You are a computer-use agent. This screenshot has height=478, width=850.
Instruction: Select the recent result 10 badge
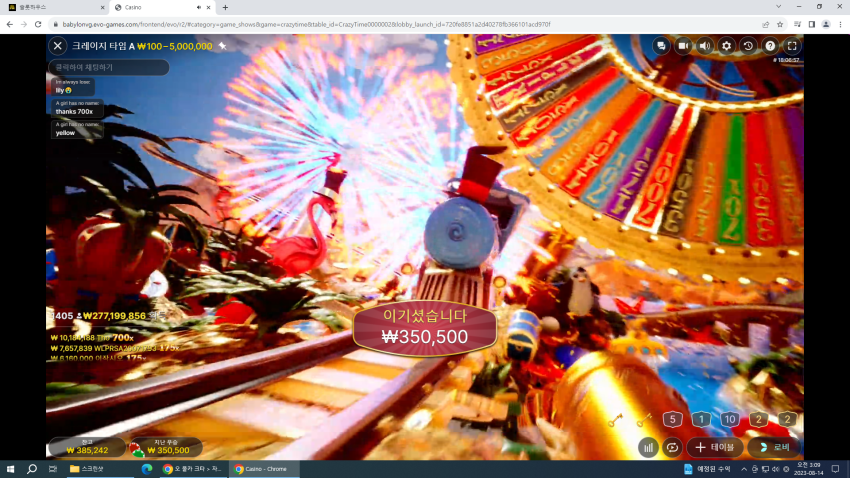tap(730, 419)
